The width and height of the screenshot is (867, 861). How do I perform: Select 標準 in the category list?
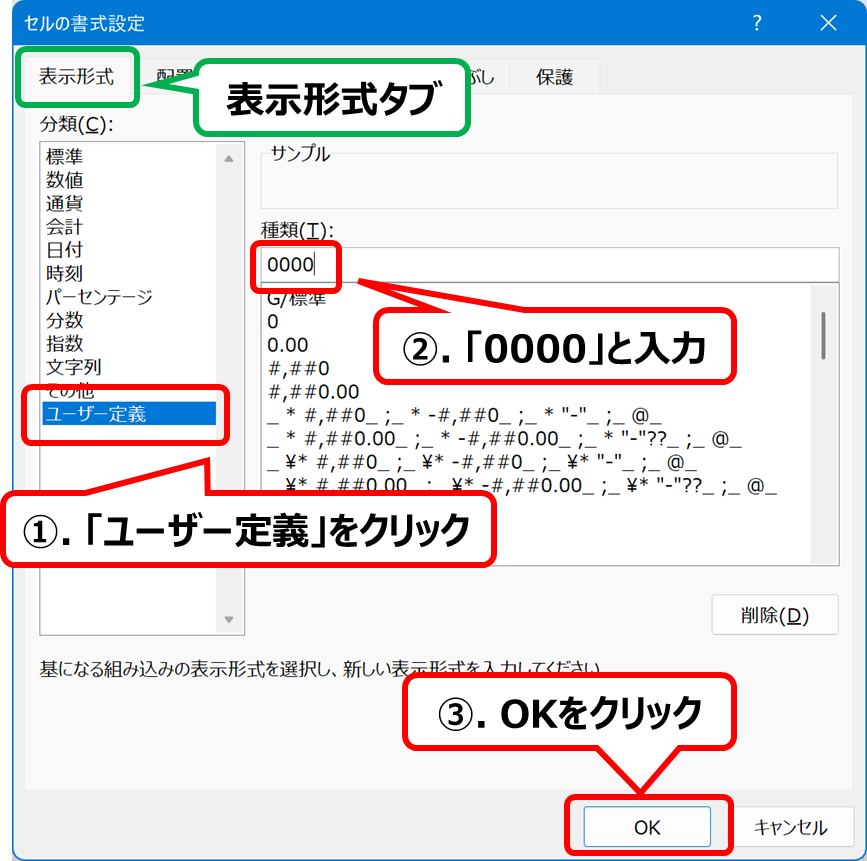click(x=65, y=157)
